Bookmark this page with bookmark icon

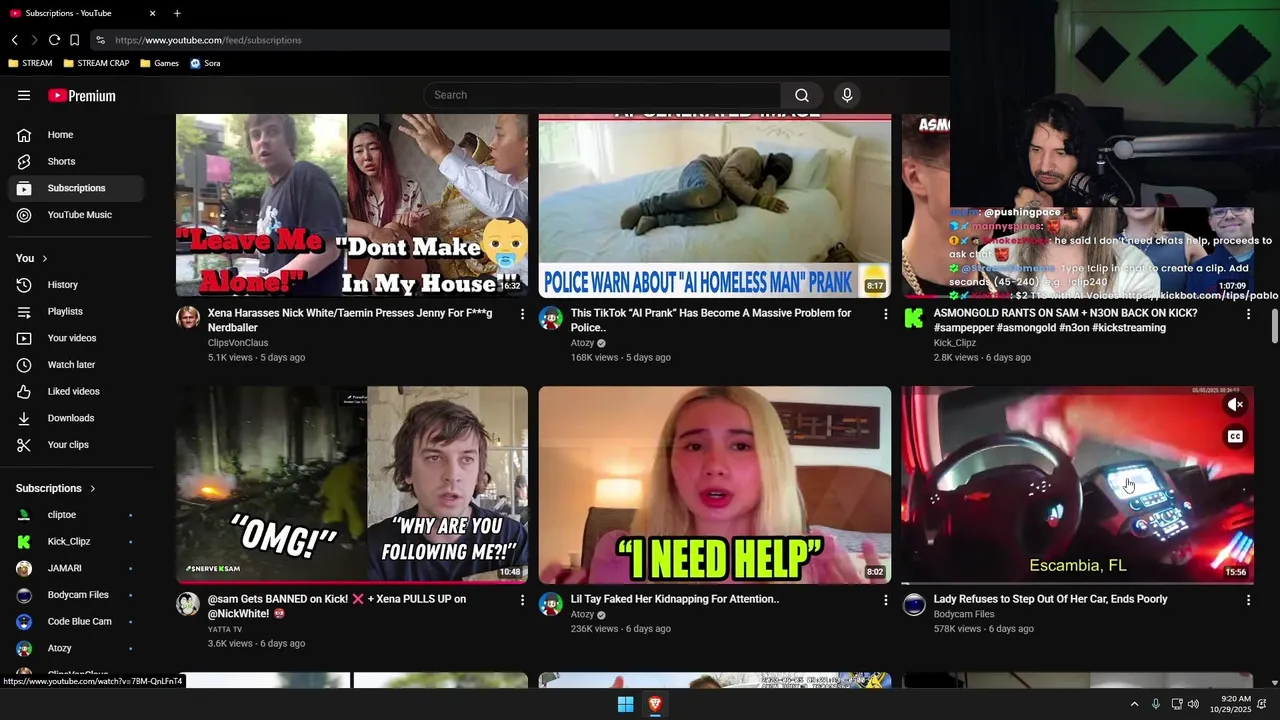74,40
